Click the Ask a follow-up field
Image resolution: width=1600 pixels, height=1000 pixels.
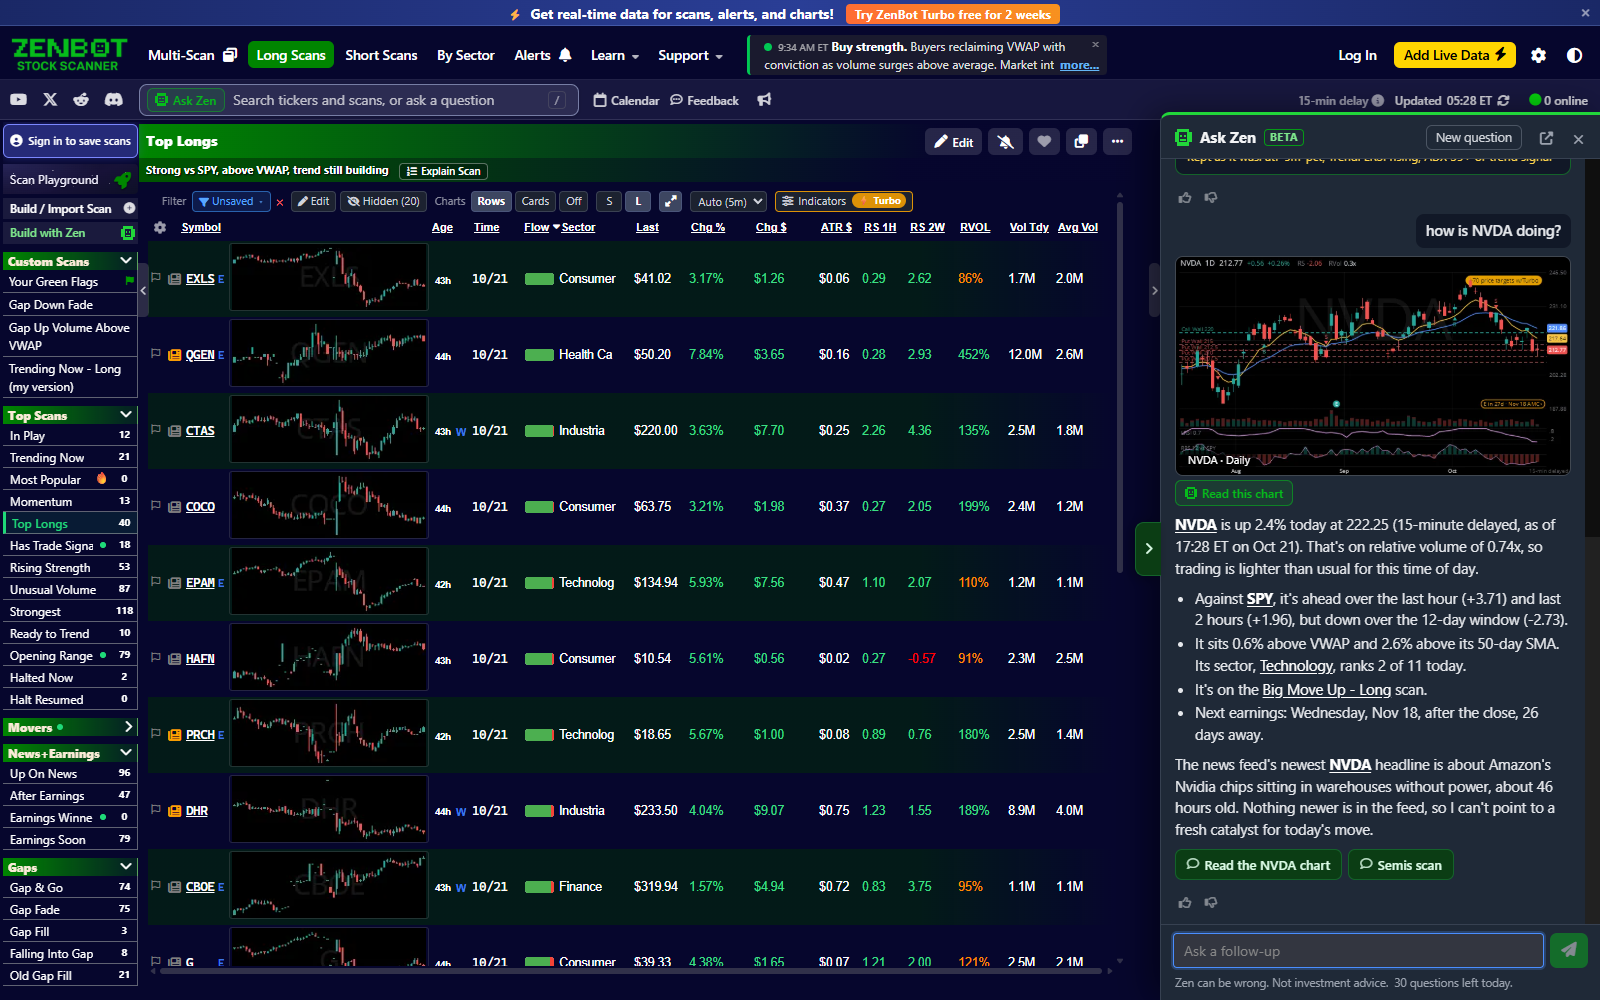1358,951
